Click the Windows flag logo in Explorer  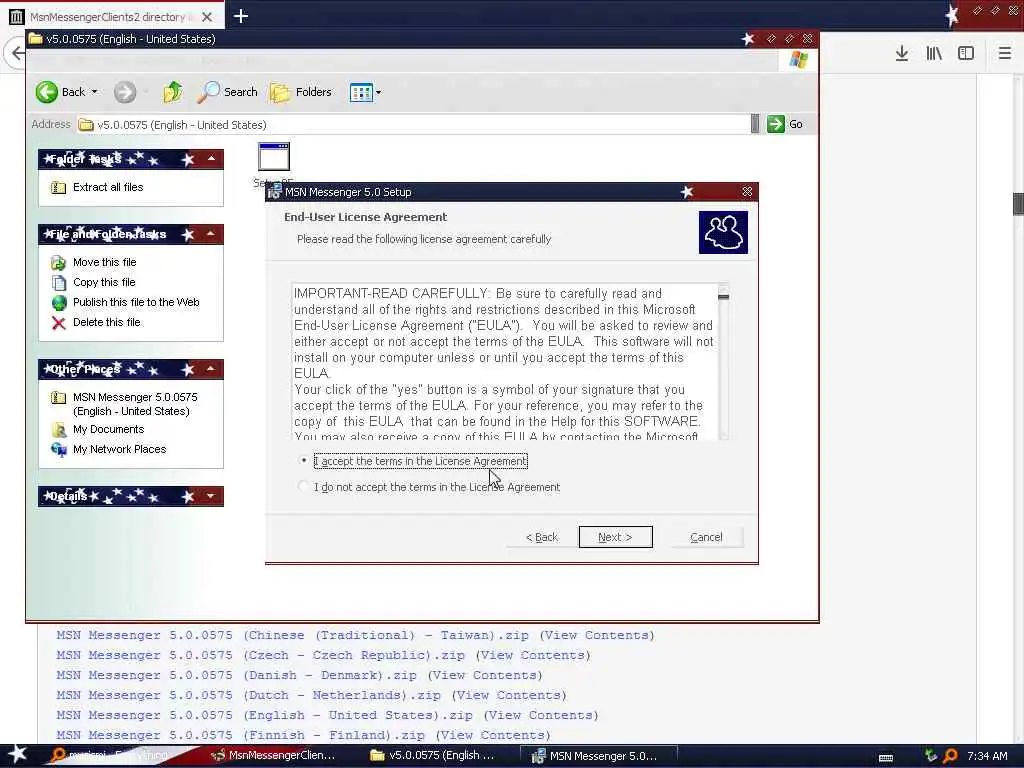(798, 59)
